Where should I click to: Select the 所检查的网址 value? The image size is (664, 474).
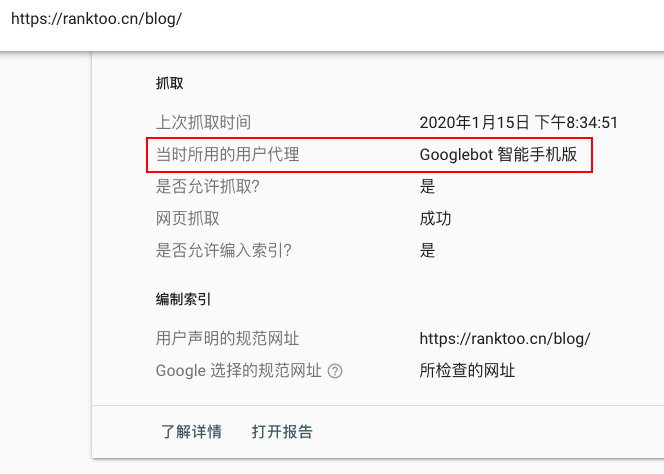coord(467,371)
